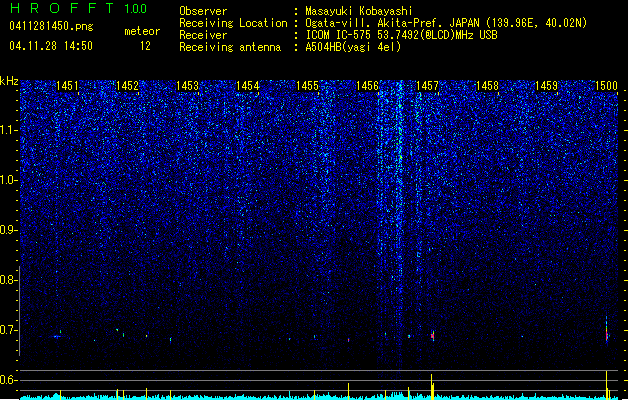Image resolution: width=629 pixels, height=400 pixels.
Task: Click the meteor count value 12
Action: click(x=145, y=46)
